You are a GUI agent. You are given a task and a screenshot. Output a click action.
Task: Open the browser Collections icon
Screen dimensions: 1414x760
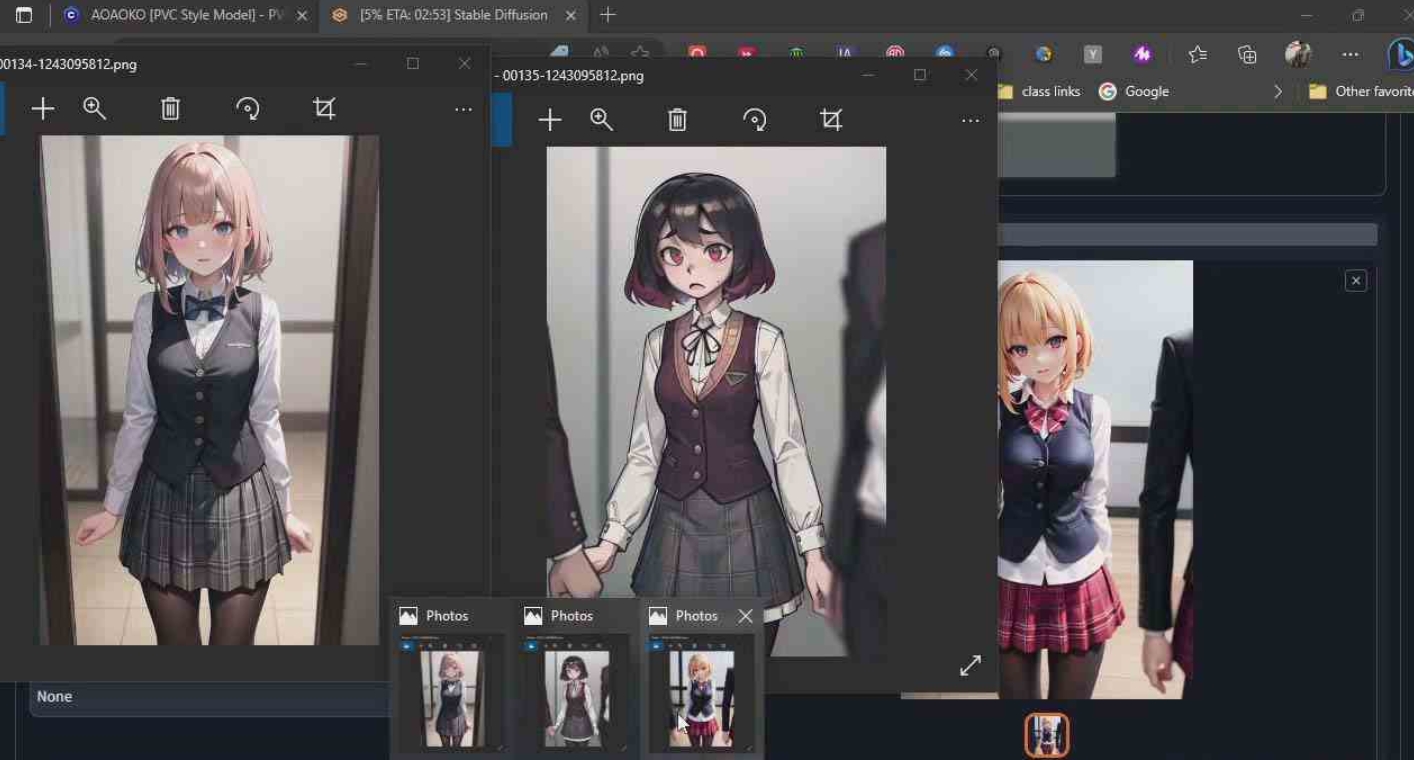(1247, 55)
